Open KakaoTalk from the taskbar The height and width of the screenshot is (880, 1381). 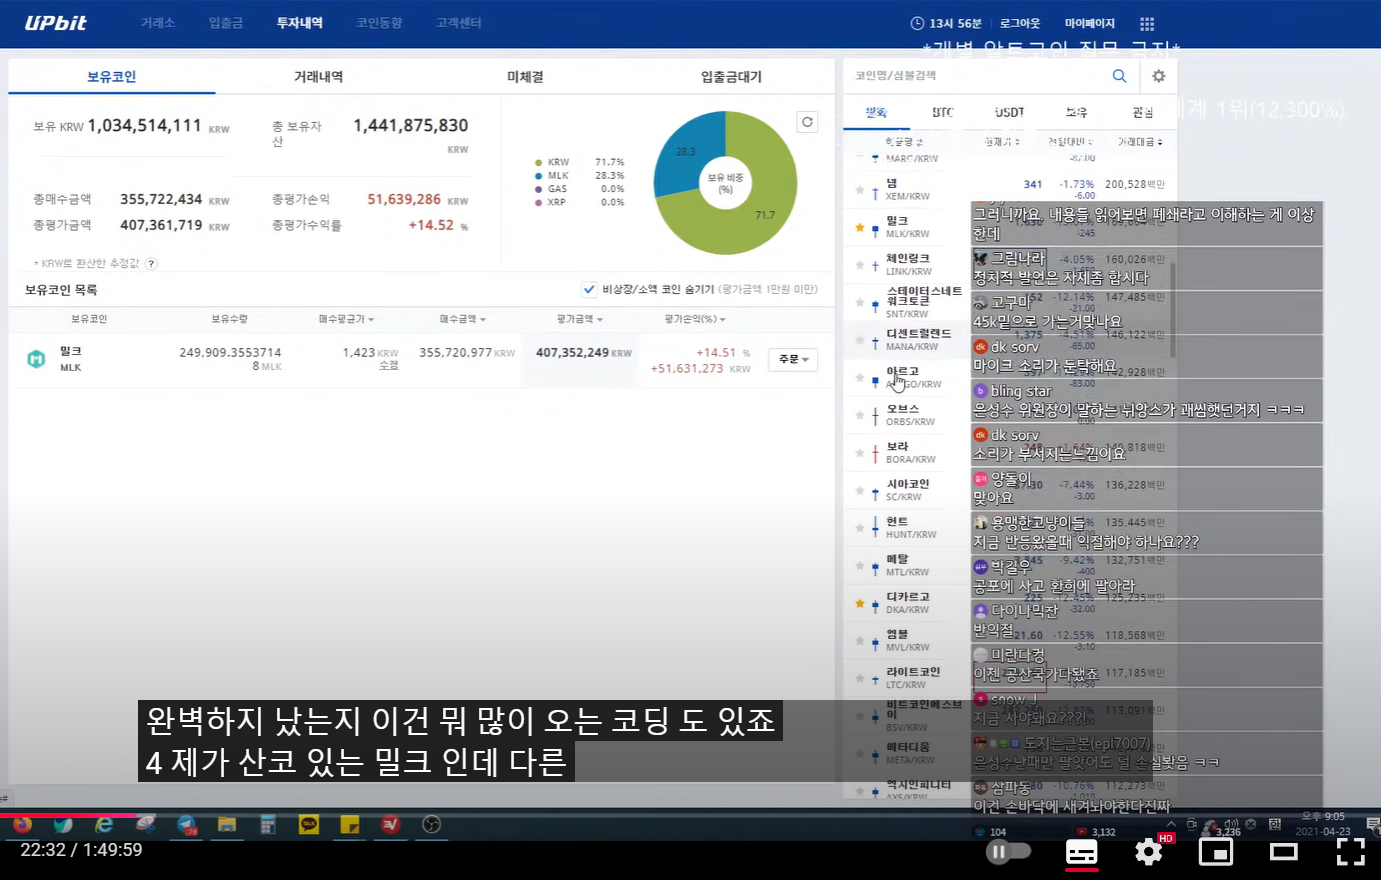pos(309,825)
